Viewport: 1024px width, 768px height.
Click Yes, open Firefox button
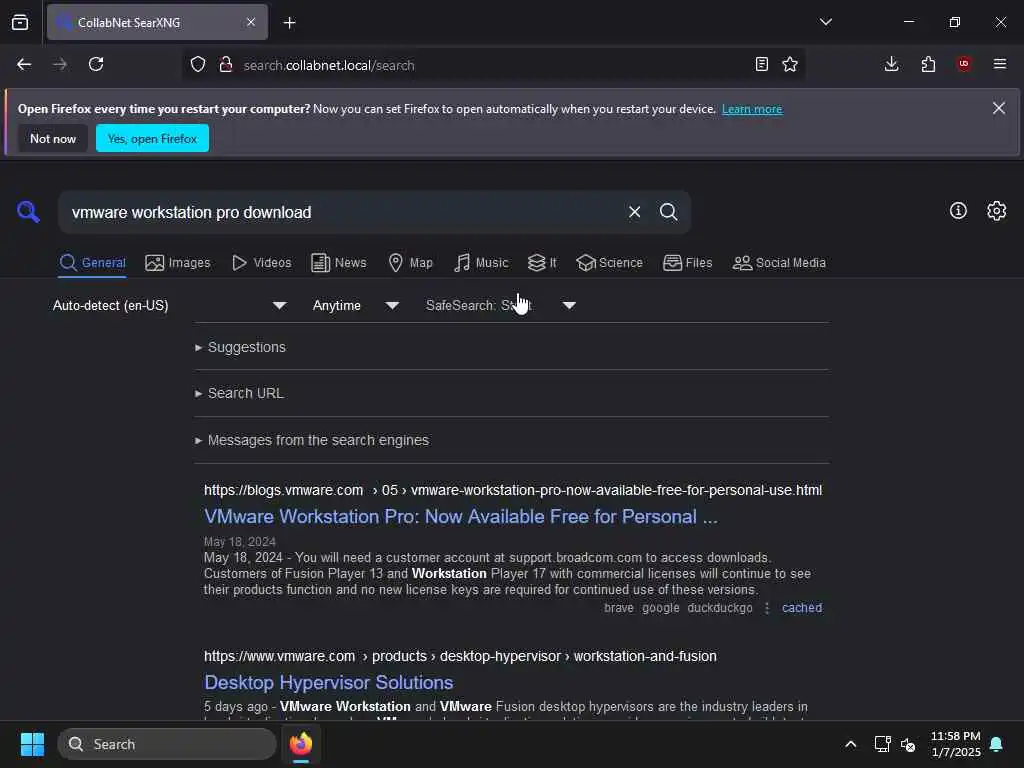152,138
